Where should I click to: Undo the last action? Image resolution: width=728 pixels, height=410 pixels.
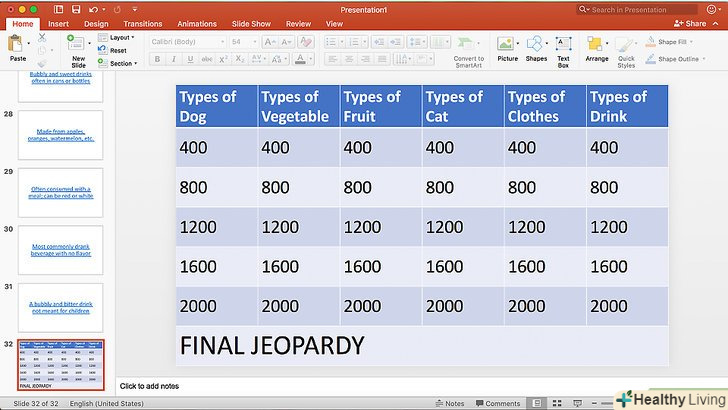click(x=93, y=9)
